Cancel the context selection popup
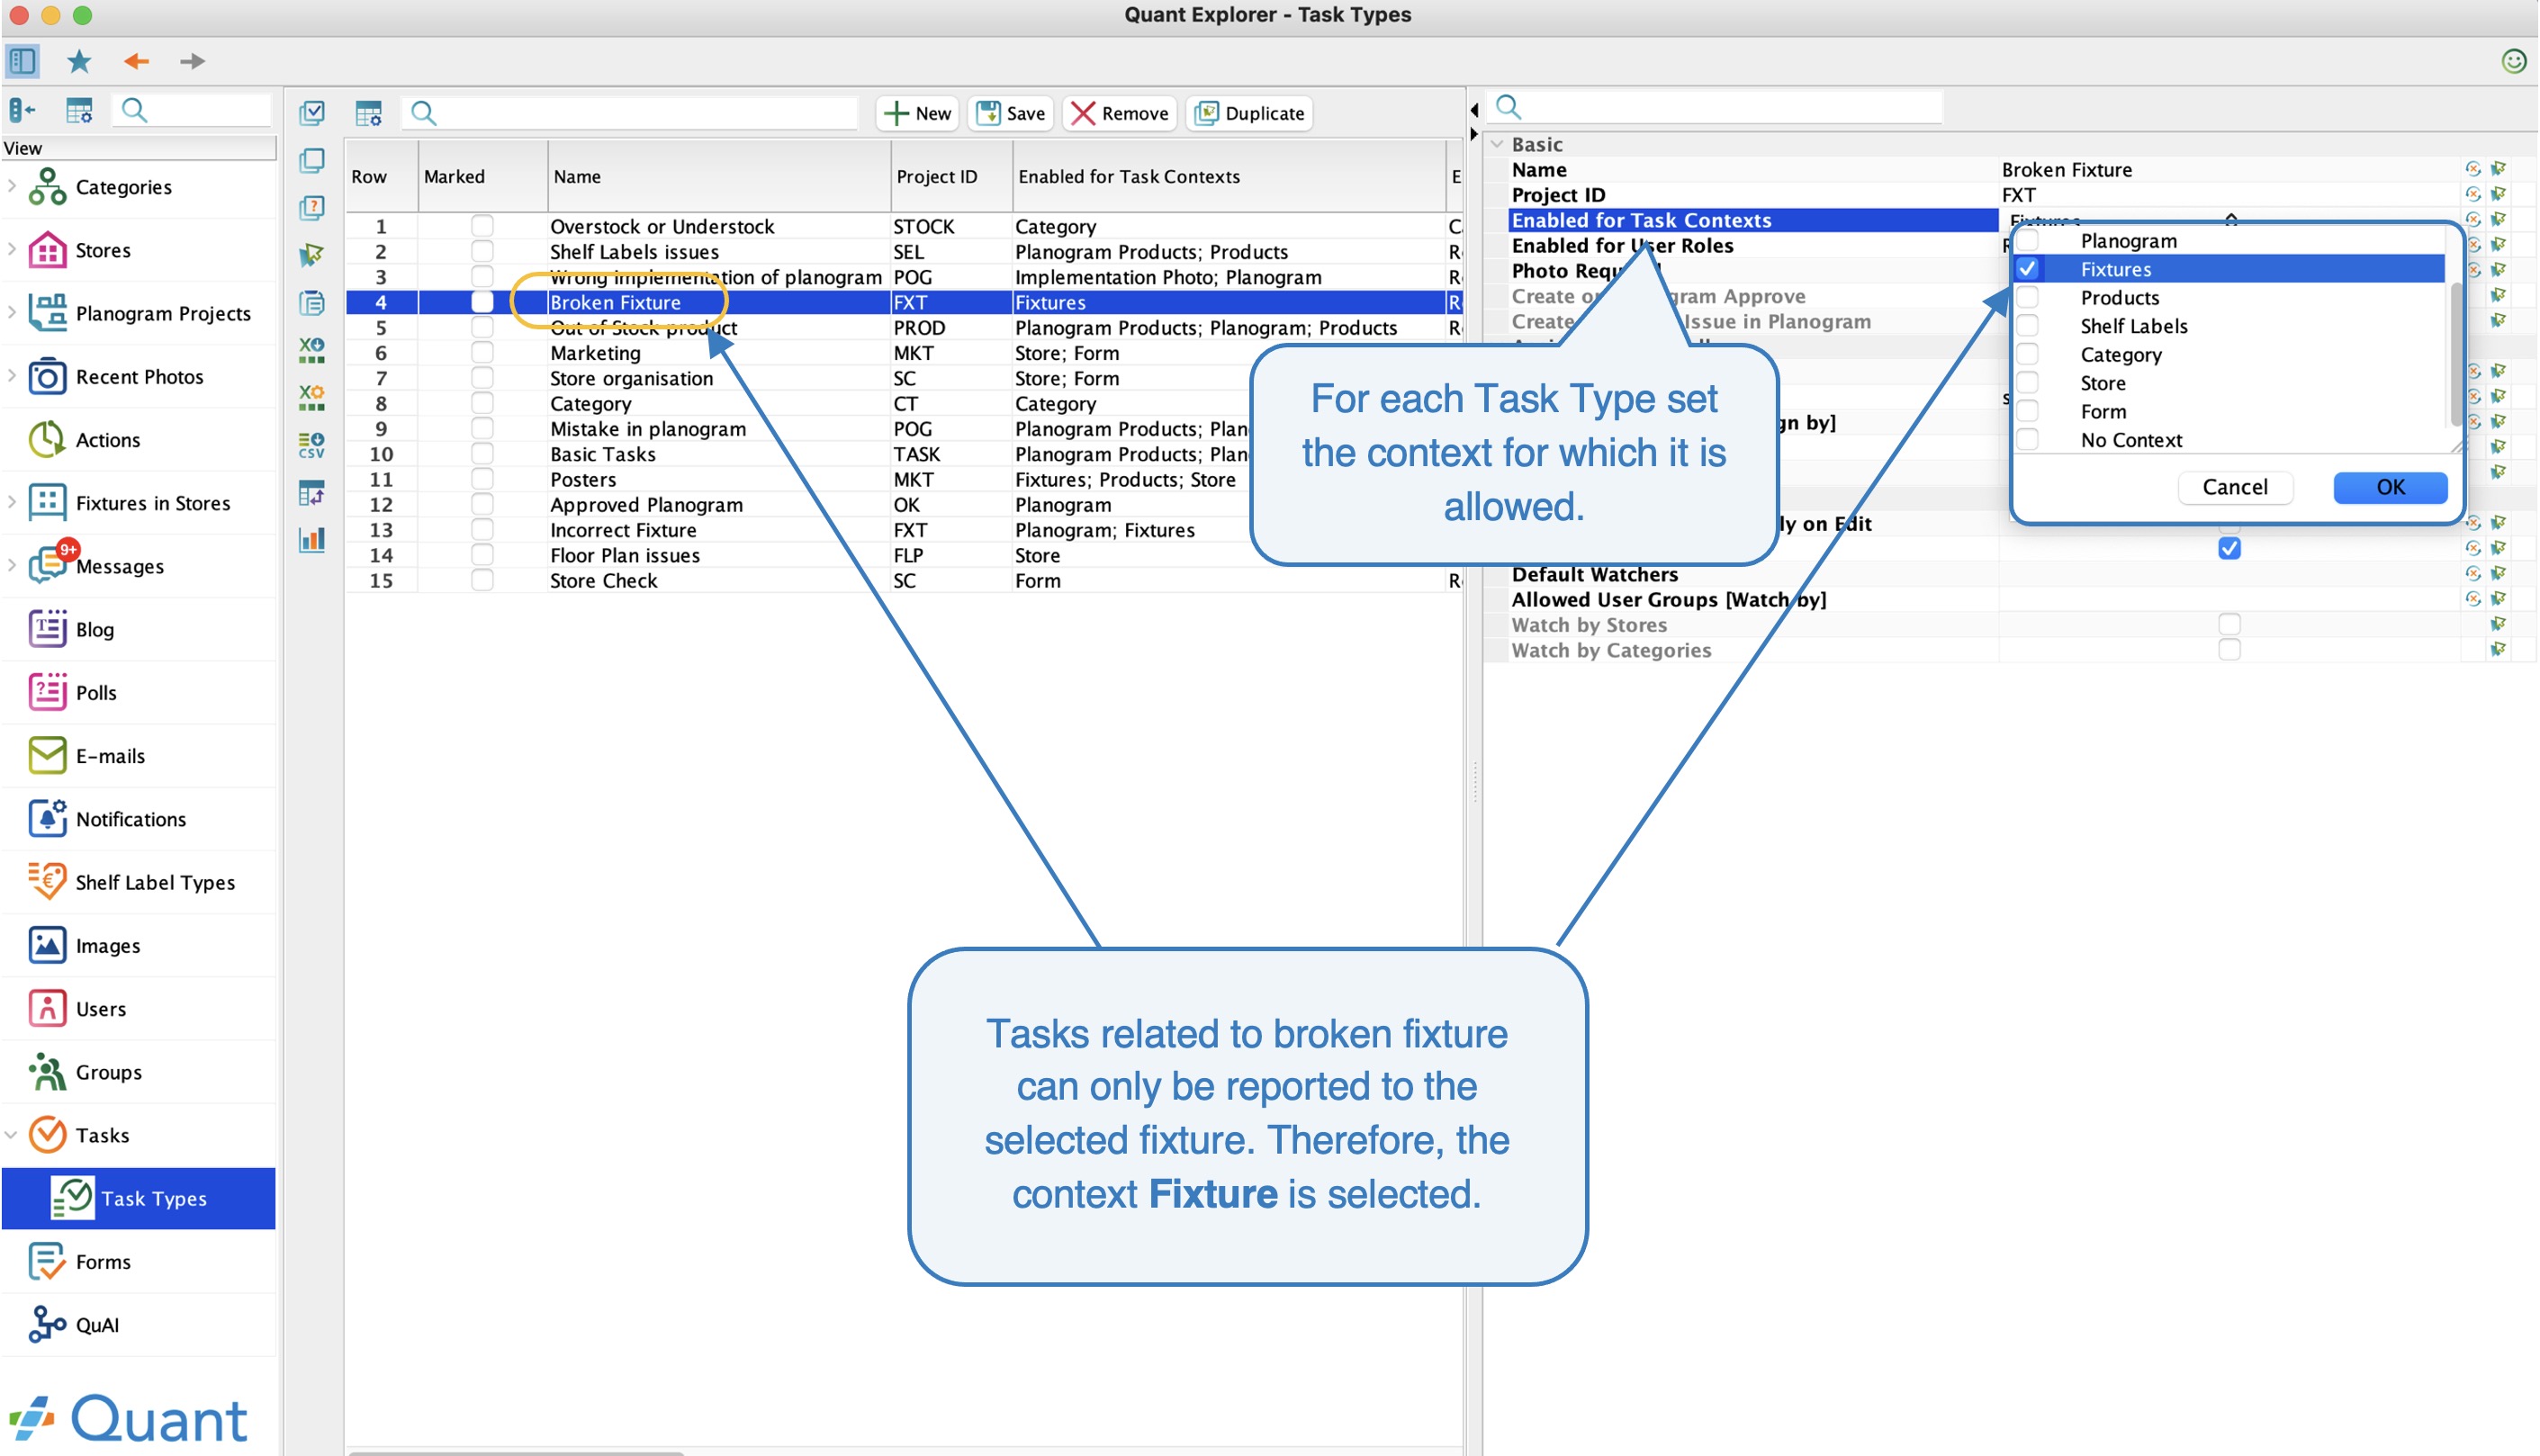 click(2235, 487)
